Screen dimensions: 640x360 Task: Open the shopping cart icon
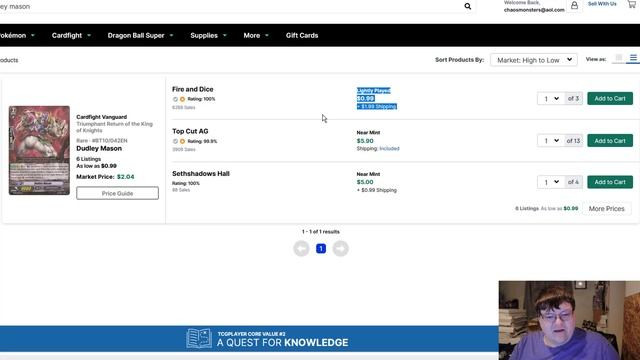(632, 4)
